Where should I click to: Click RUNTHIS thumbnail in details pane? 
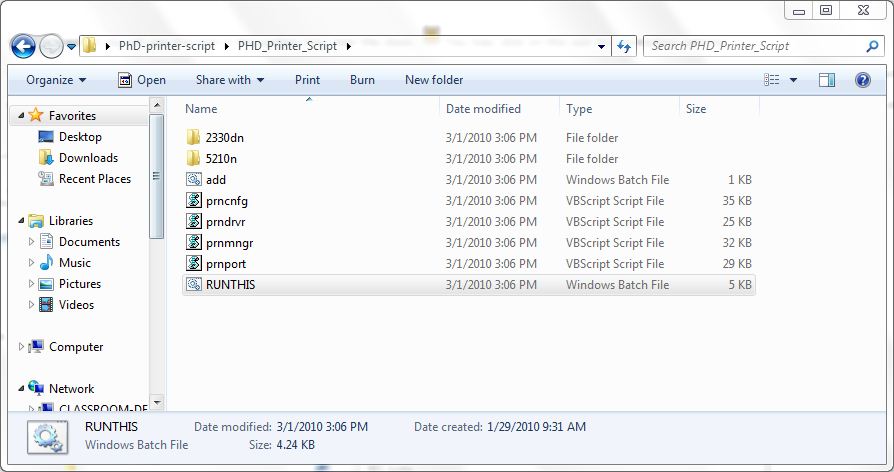tap(47, 437)
